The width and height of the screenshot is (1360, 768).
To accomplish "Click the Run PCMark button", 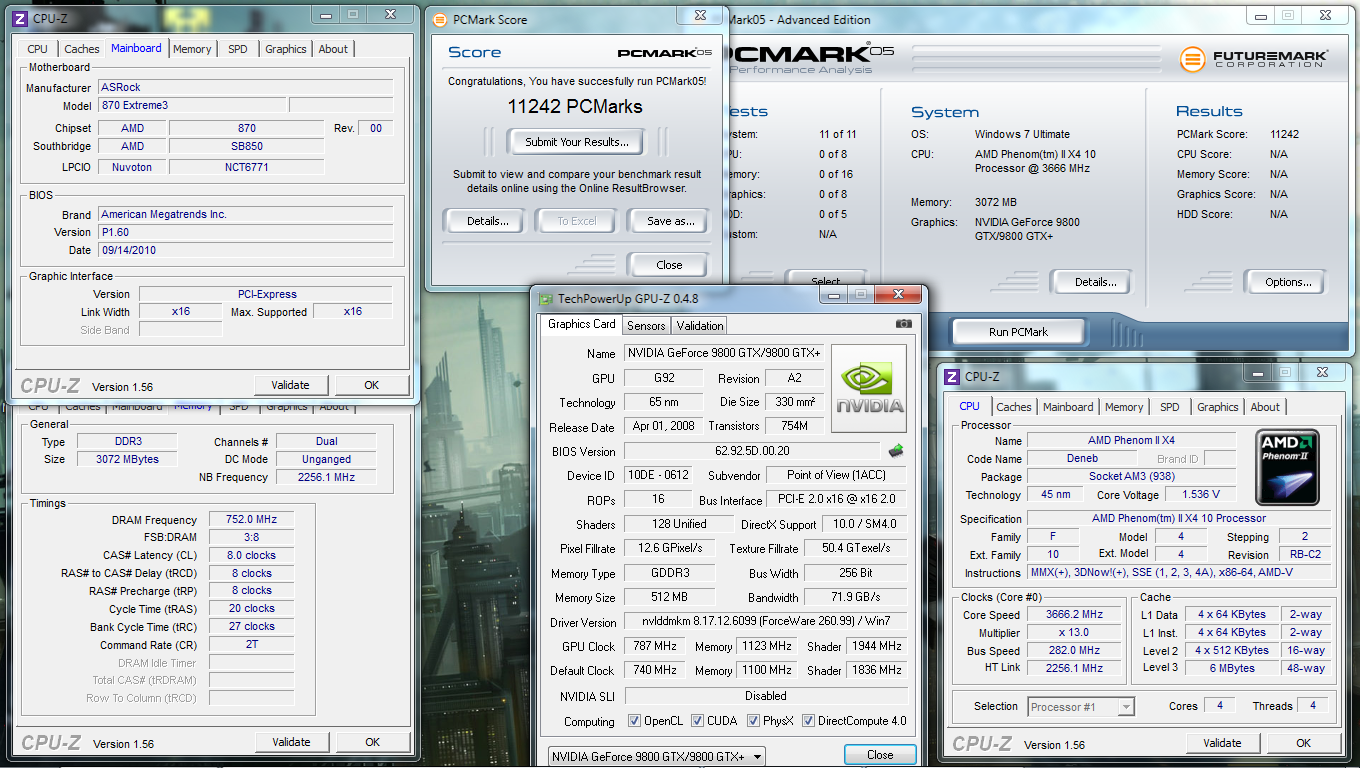I will pyautogui.click(x=1018, y=332).
